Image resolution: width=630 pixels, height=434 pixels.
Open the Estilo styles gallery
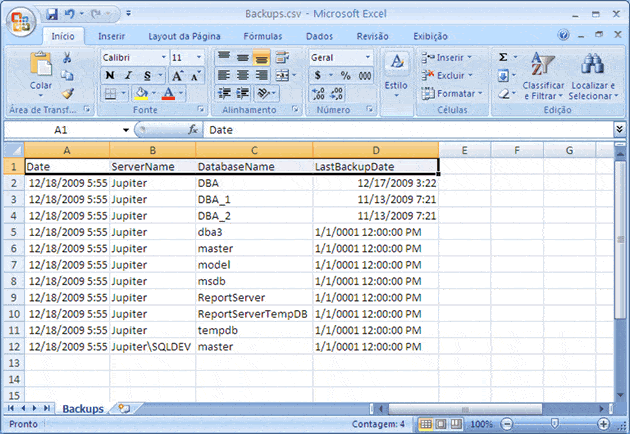point(396,75)
